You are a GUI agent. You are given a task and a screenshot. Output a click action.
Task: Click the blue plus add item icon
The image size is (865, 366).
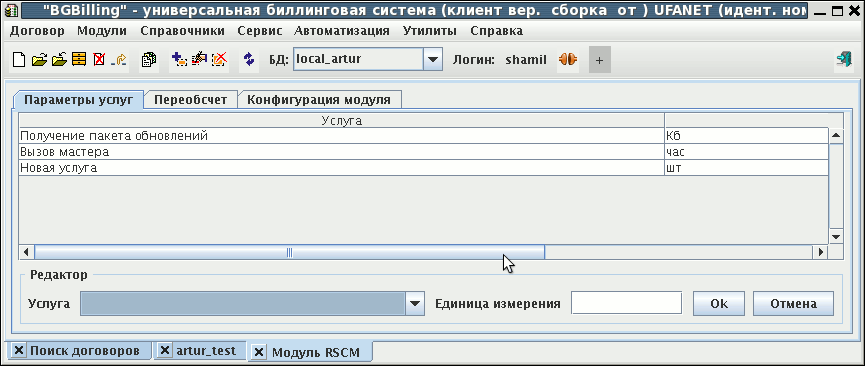179,59
